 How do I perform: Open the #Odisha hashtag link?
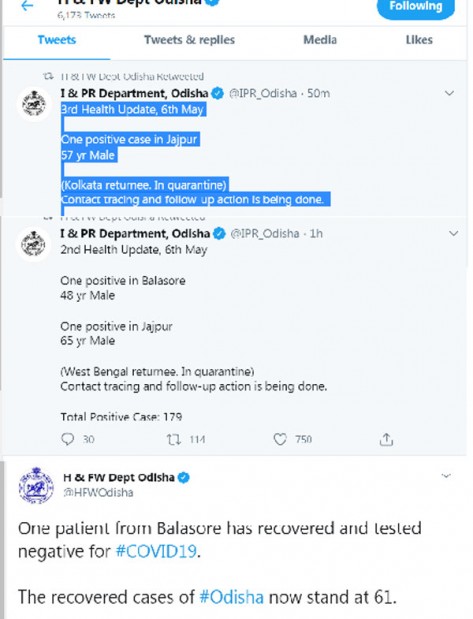click(231, 597)
